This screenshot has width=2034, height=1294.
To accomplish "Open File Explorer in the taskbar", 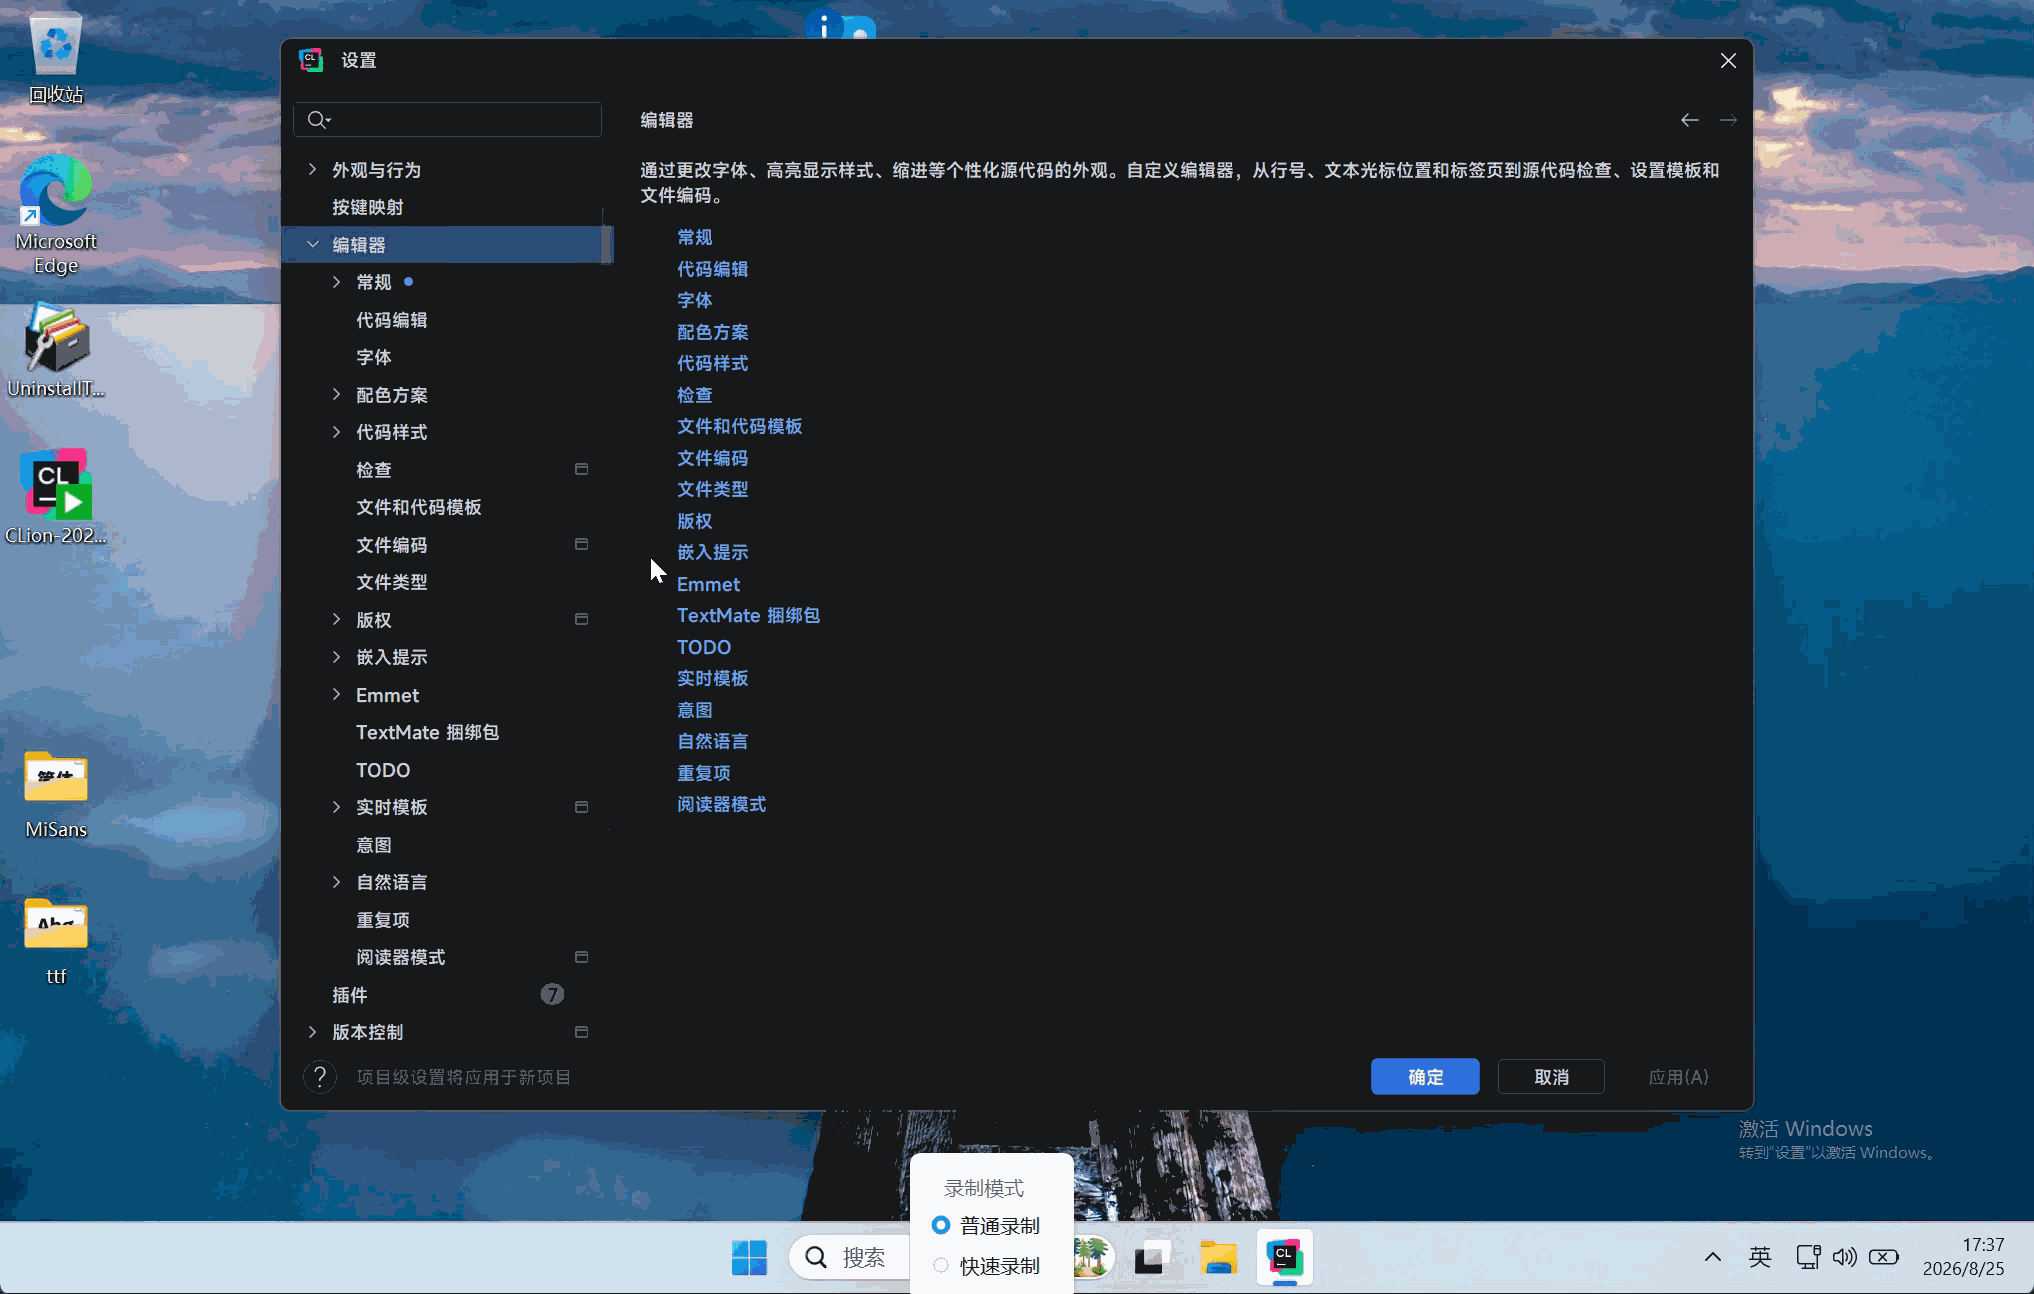I will click(1218, 1257).
